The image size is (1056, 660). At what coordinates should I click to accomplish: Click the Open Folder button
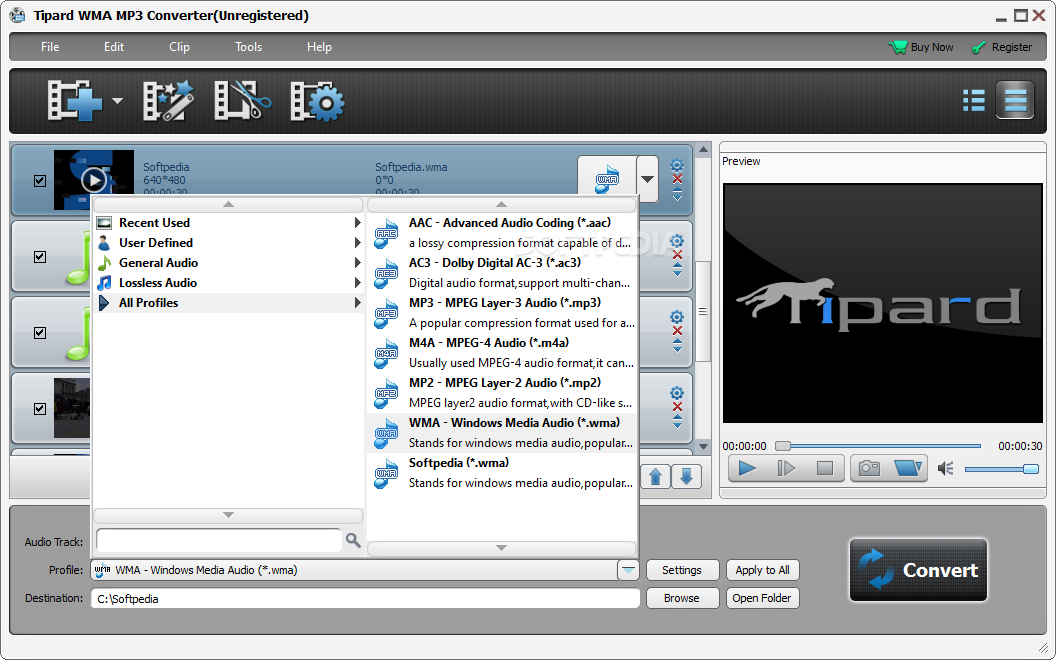pos(762,598)
